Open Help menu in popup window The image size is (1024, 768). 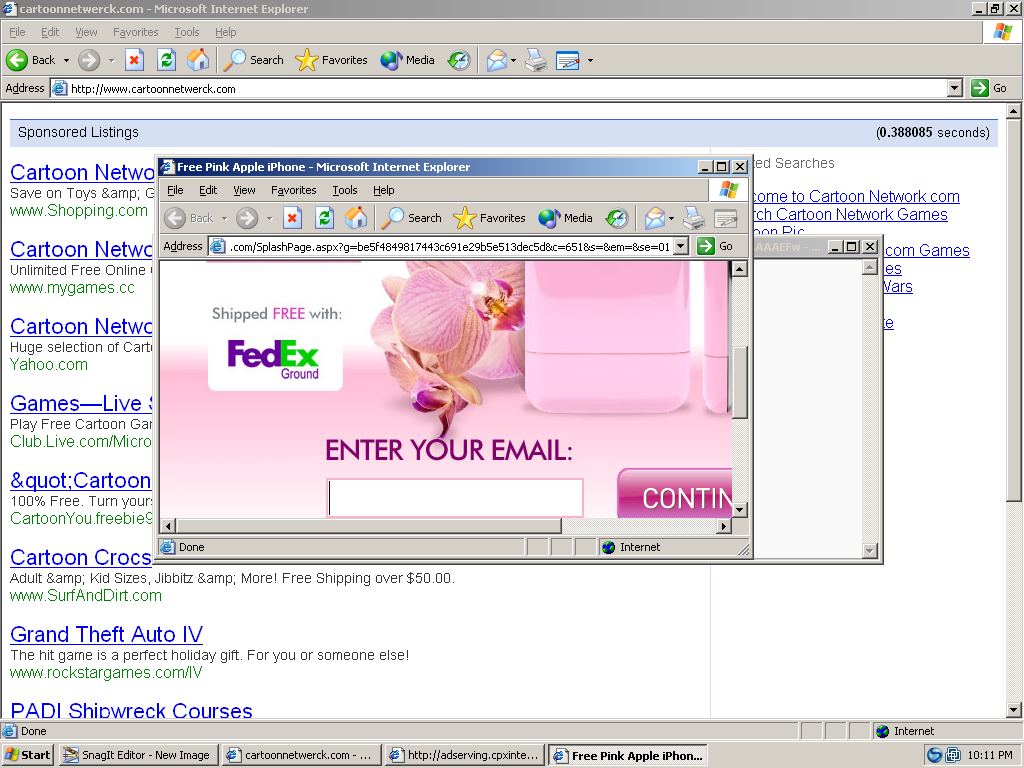point(383,190)
